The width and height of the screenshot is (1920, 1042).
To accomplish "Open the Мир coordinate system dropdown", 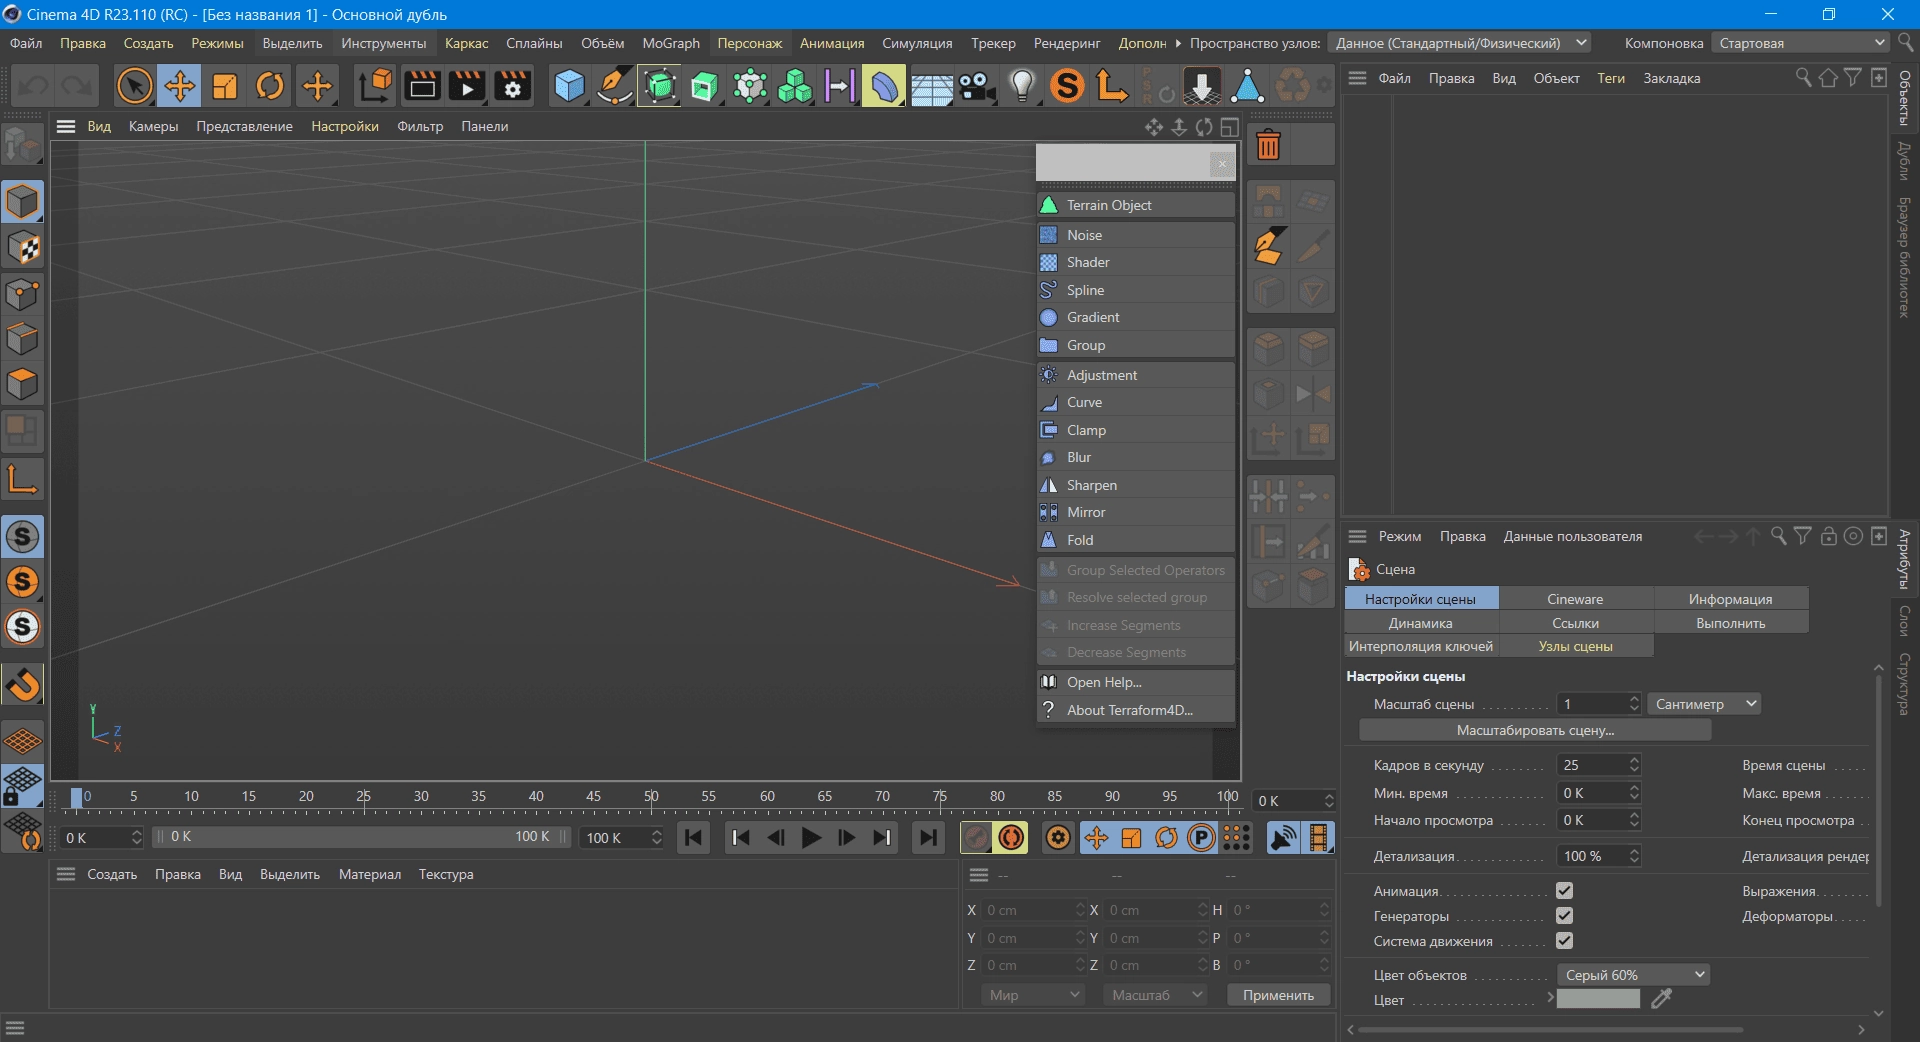I will [1032, 995].
